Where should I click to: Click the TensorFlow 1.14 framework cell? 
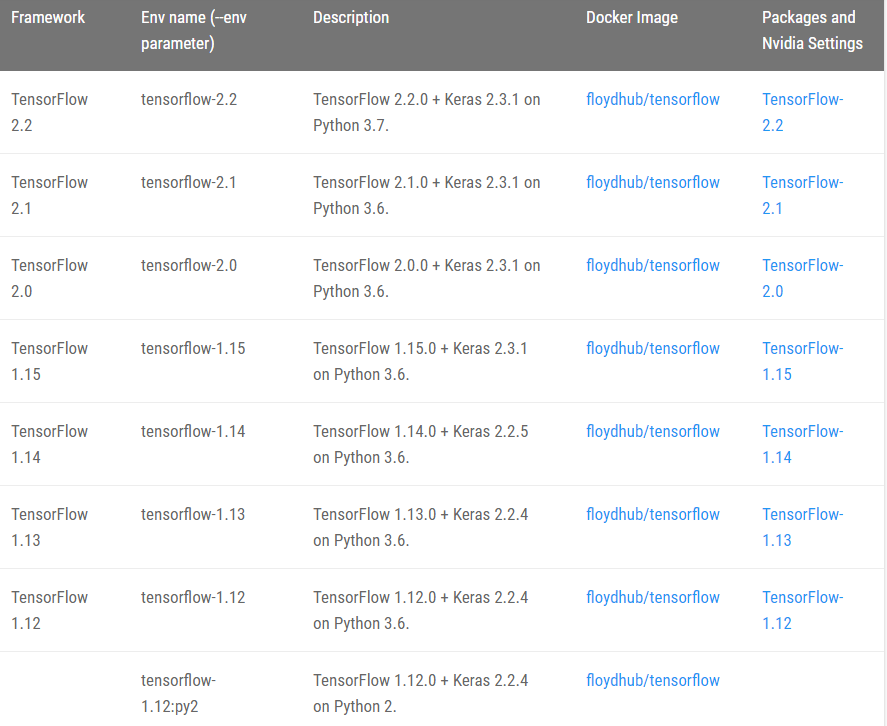pyautogui.click(x=50, y=444)
